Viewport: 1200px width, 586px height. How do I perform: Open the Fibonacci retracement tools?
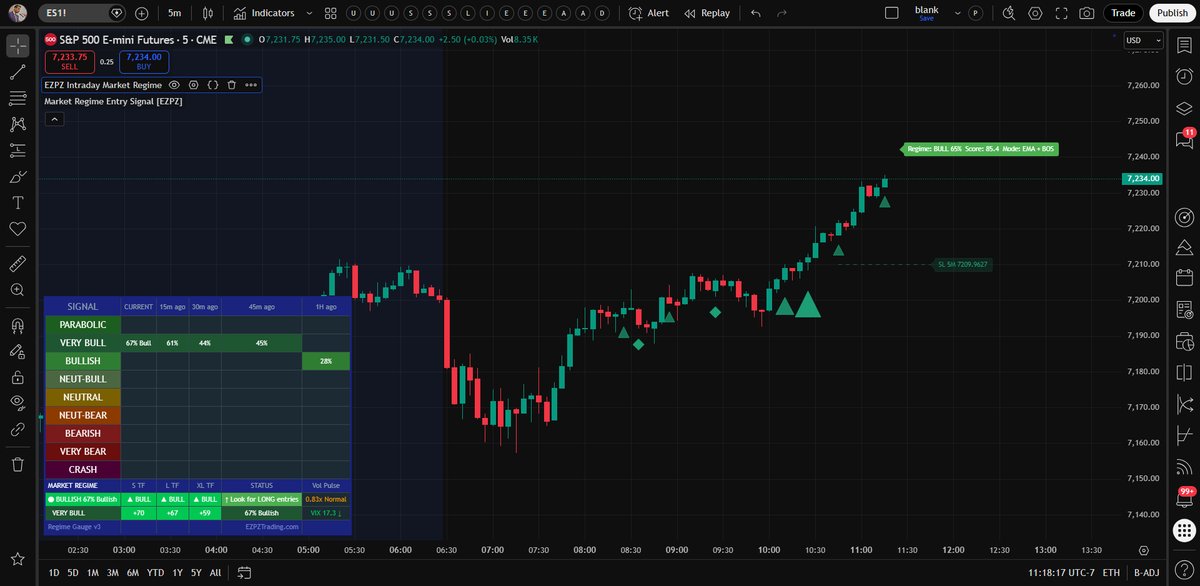(17, 98)
